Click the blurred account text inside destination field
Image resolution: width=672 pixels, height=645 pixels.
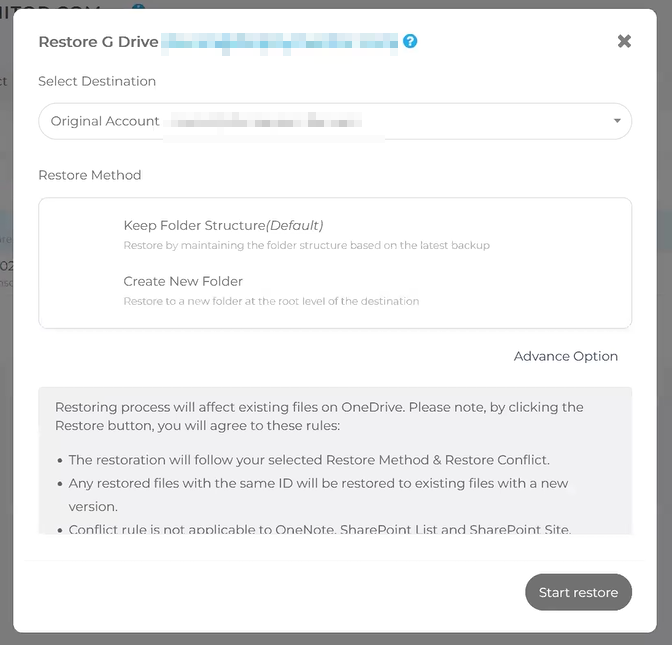(265, 121)
